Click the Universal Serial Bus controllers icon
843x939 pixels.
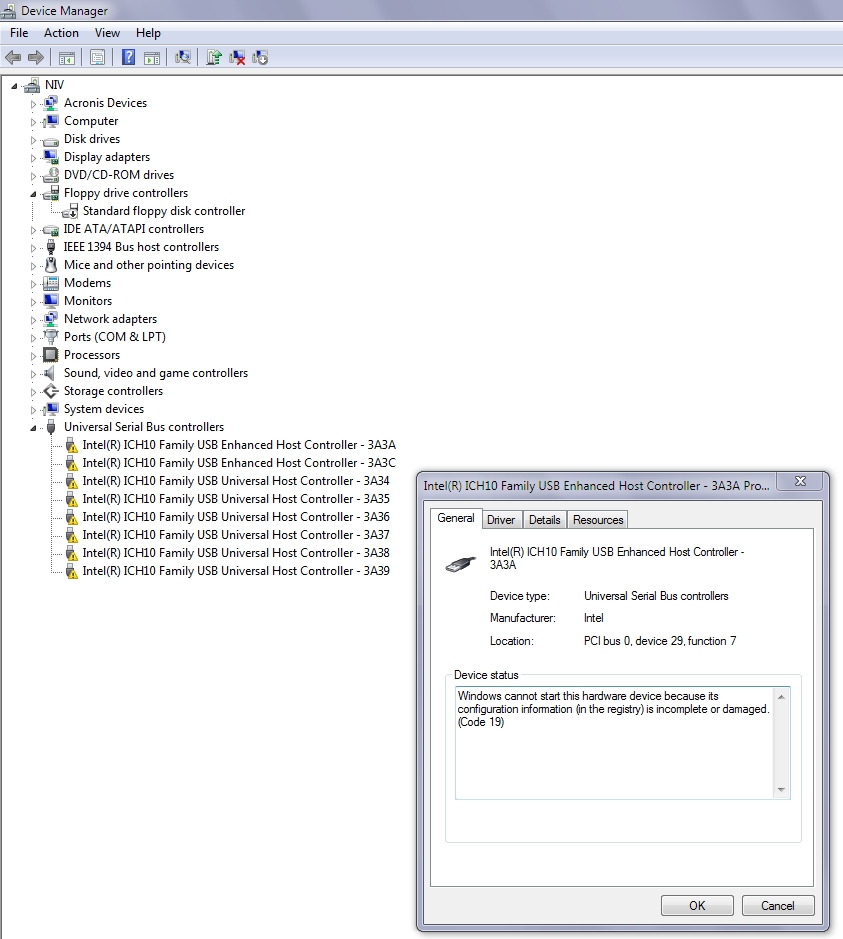click(x=51, y=426)
